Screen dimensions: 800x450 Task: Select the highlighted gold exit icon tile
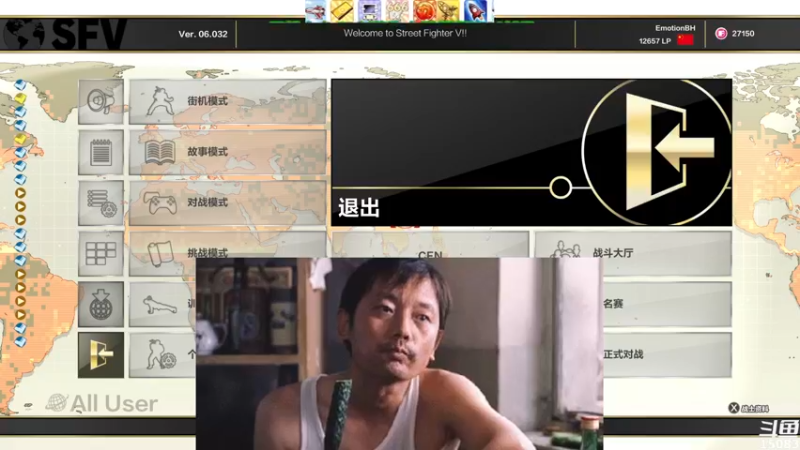pyautogui.click(x=101, y=355)
